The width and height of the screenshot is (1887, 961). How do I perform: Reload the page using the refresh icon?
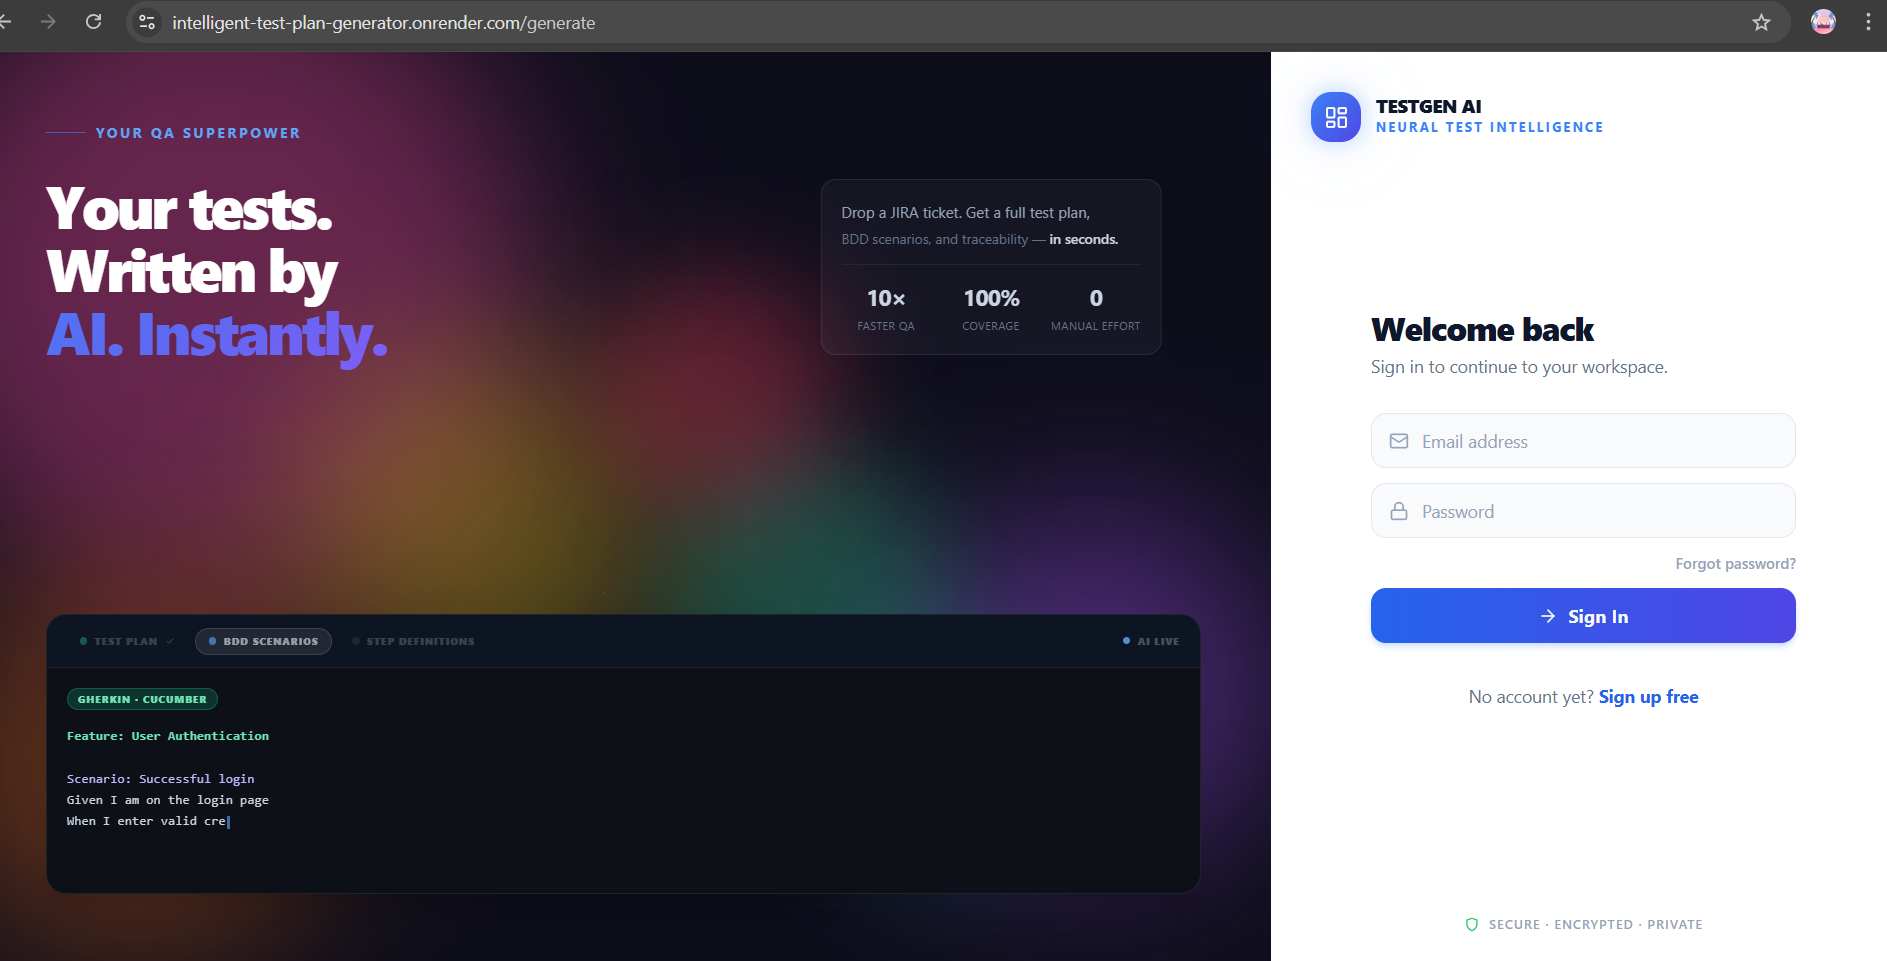pos(93,22)
